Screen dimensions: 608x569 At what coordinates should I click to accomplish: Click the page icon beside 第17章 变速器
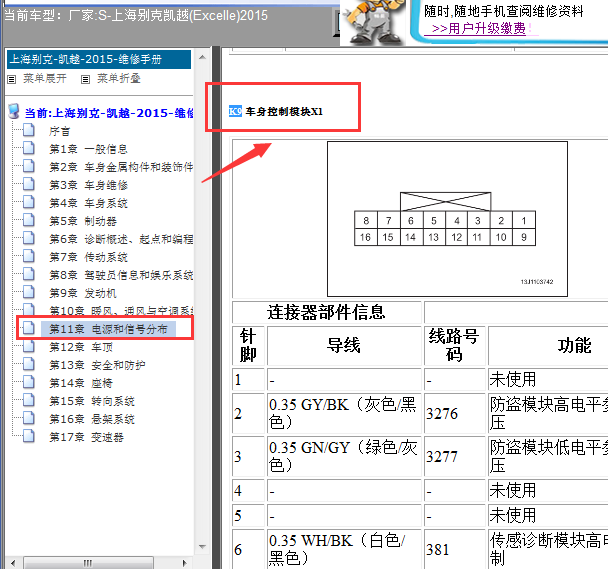point(29,437)
